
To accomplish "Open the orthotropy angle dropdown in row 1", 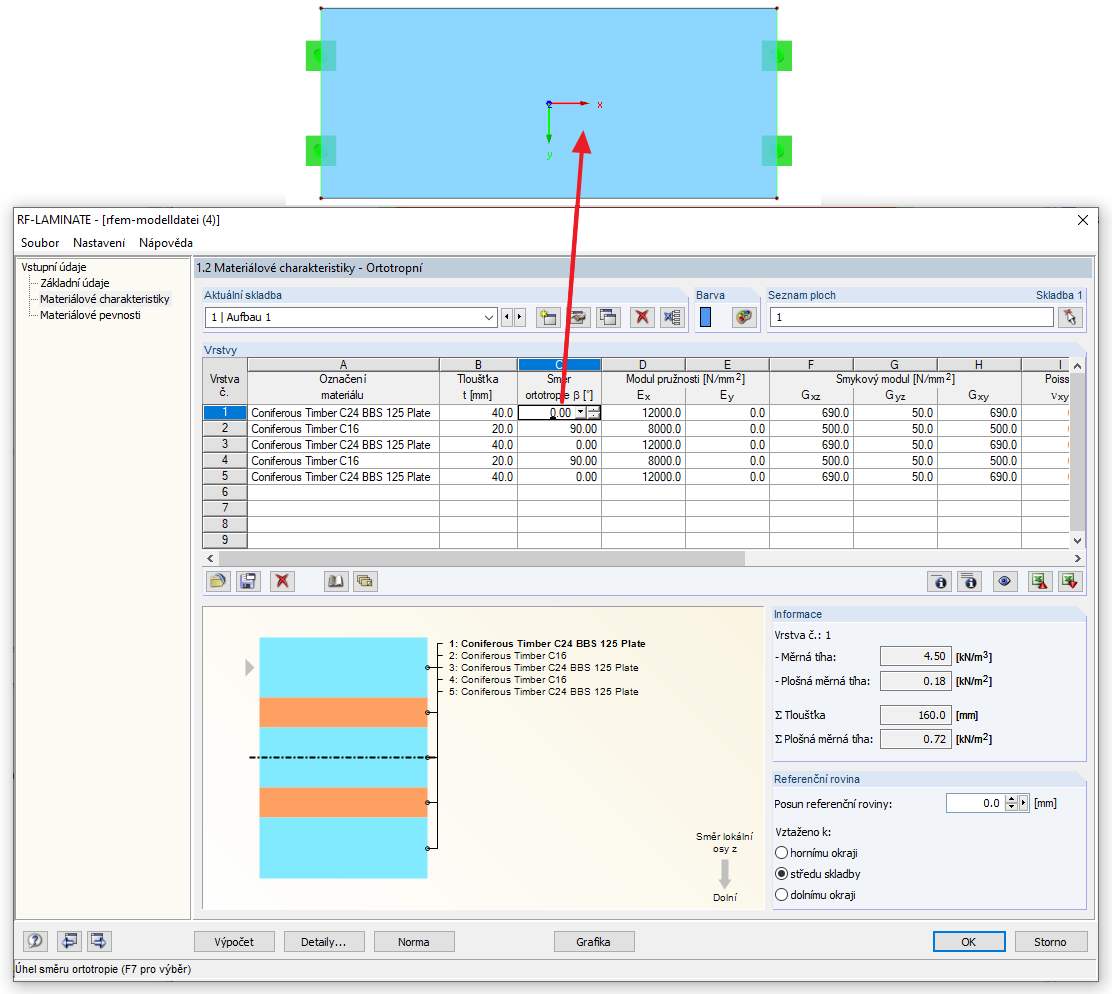I will [x=580, y=413].
